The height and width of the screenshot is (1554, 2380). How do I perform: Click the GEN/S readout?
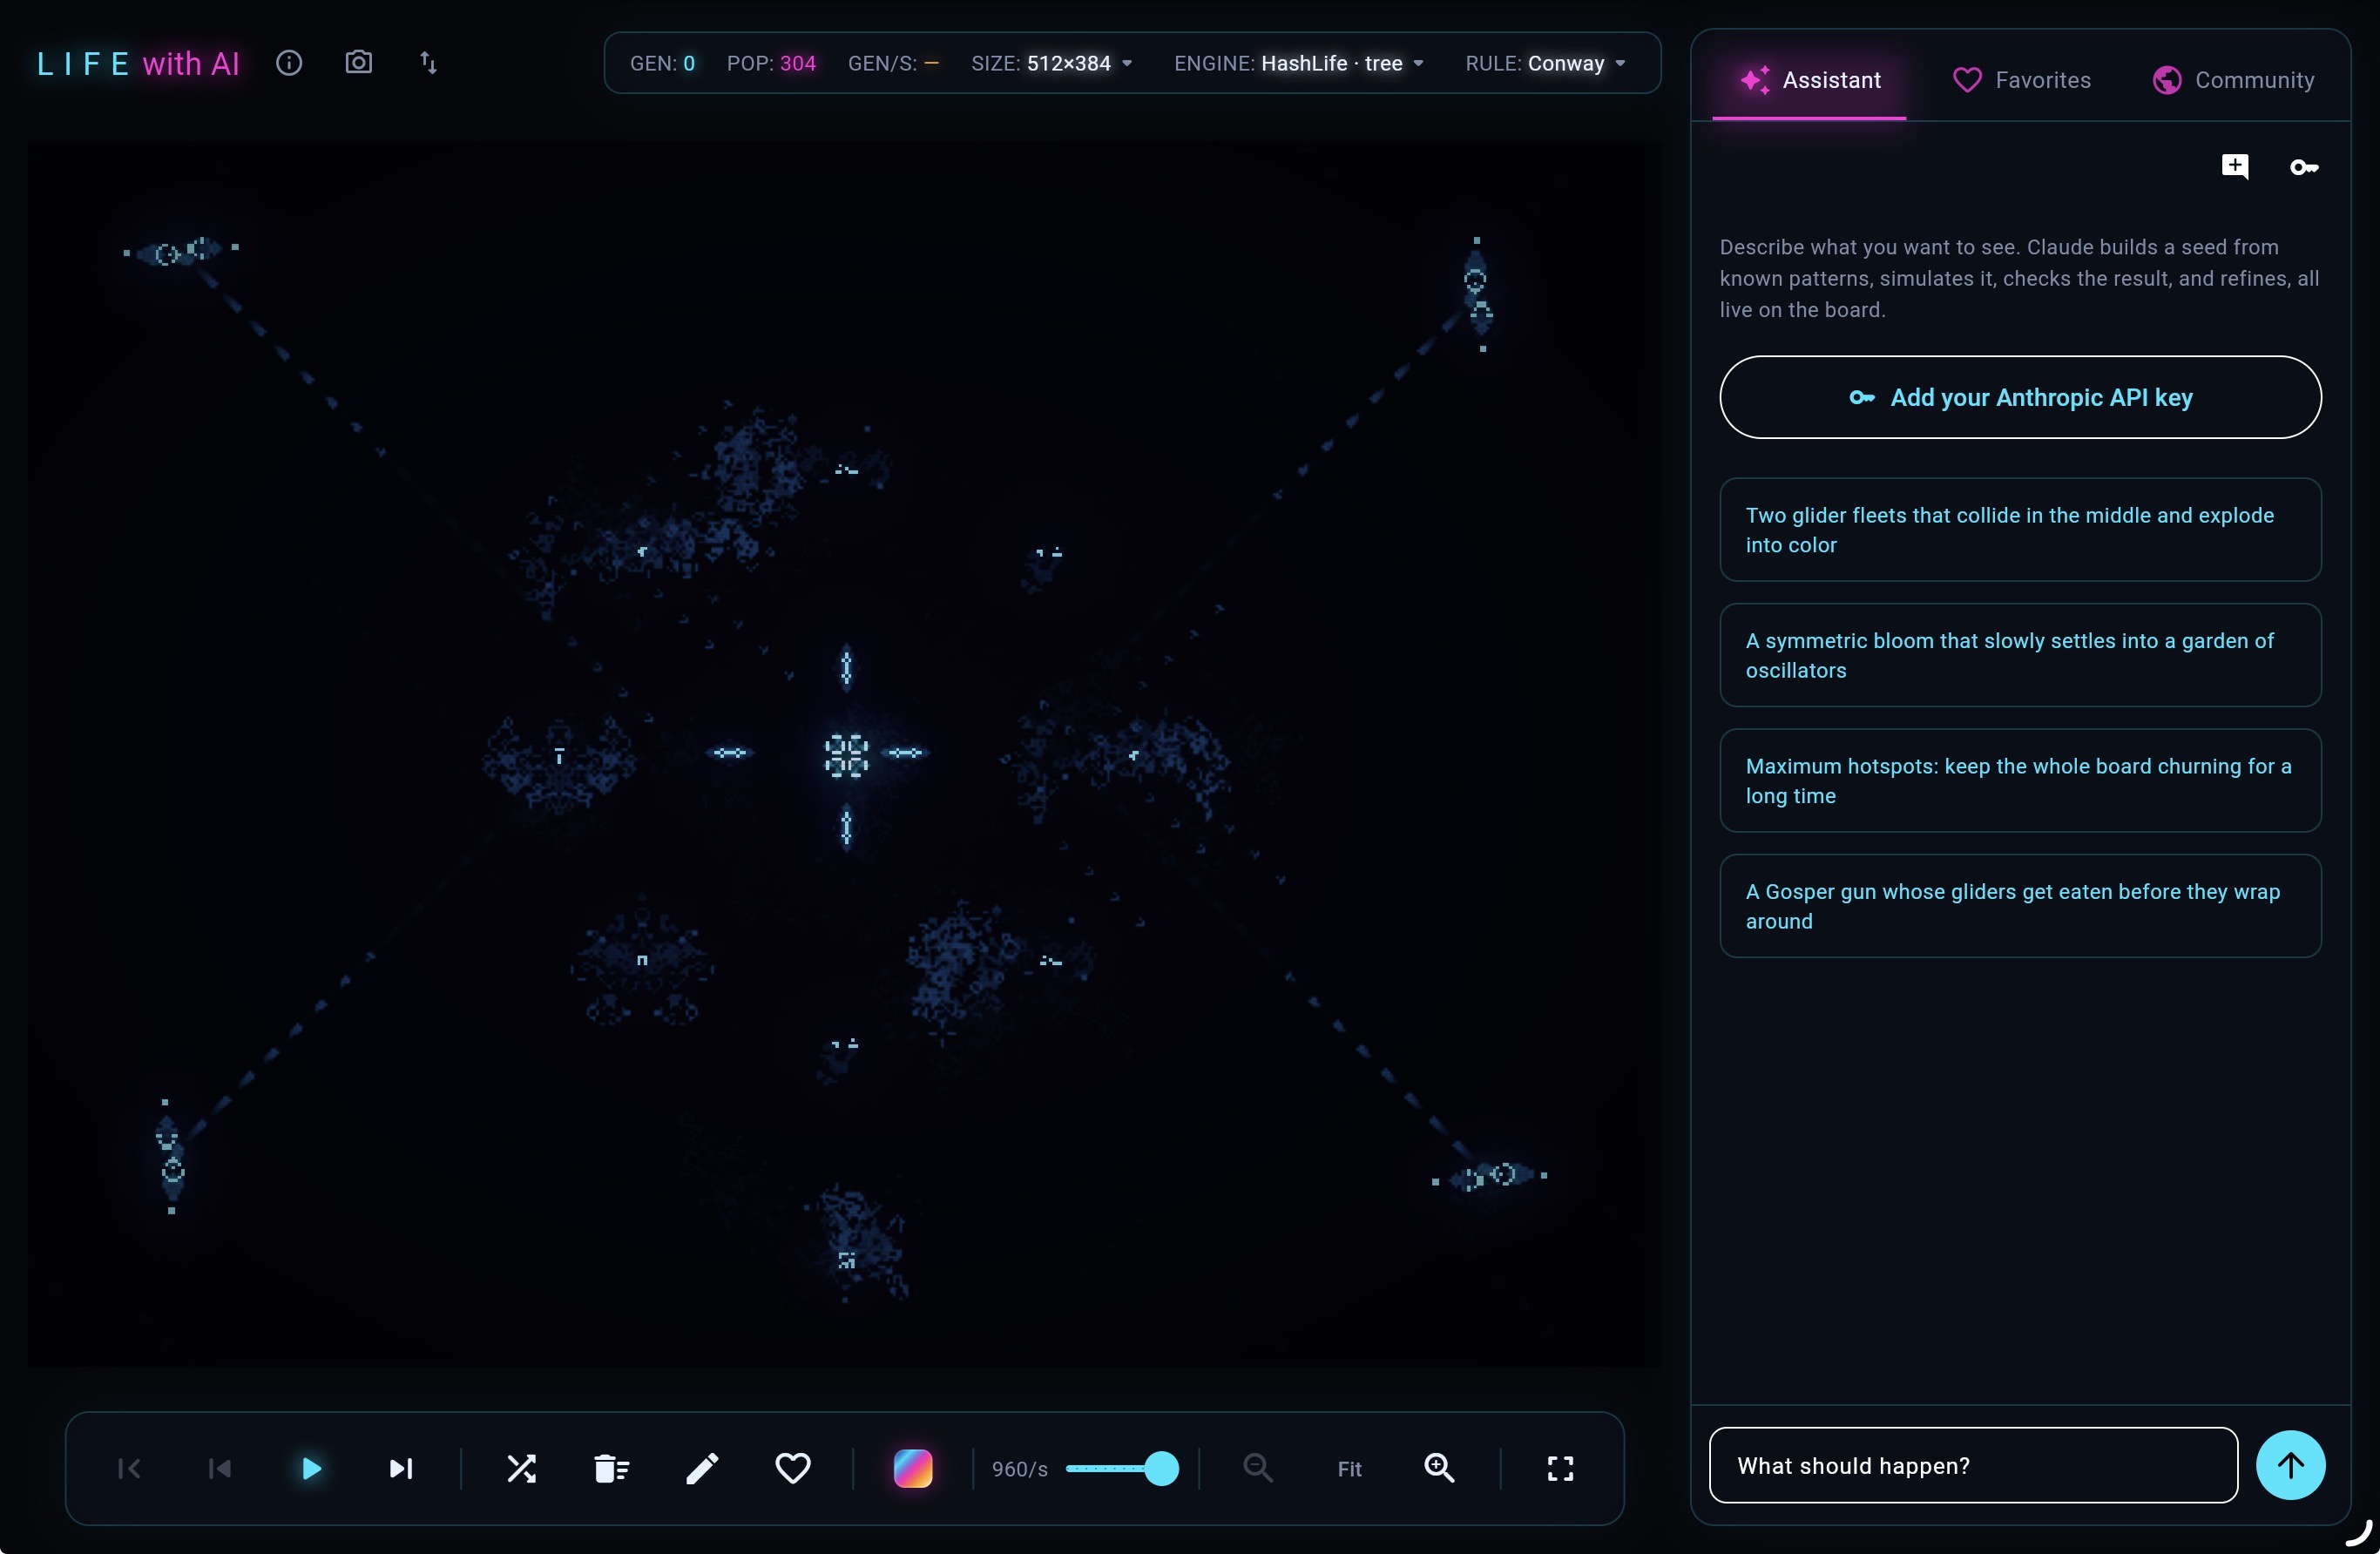click(893, 63)
